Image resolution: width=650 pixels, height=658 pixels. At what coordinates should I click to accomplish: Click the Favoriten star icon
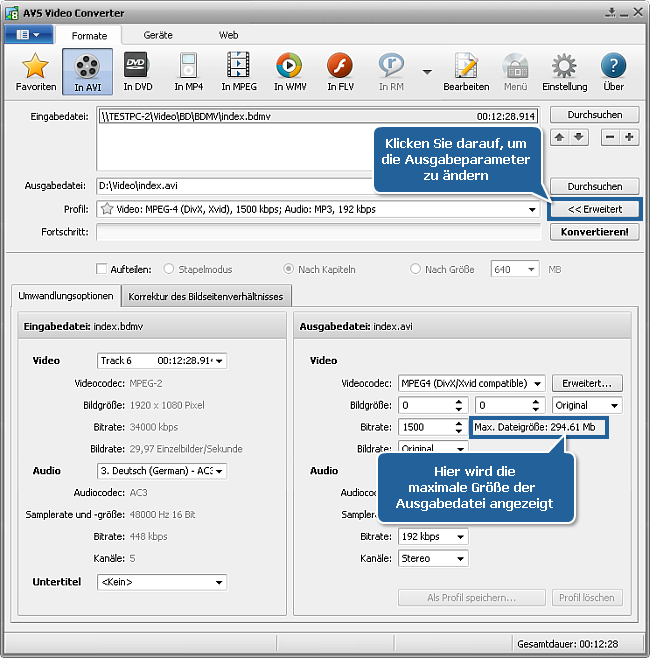pos(36,72)
